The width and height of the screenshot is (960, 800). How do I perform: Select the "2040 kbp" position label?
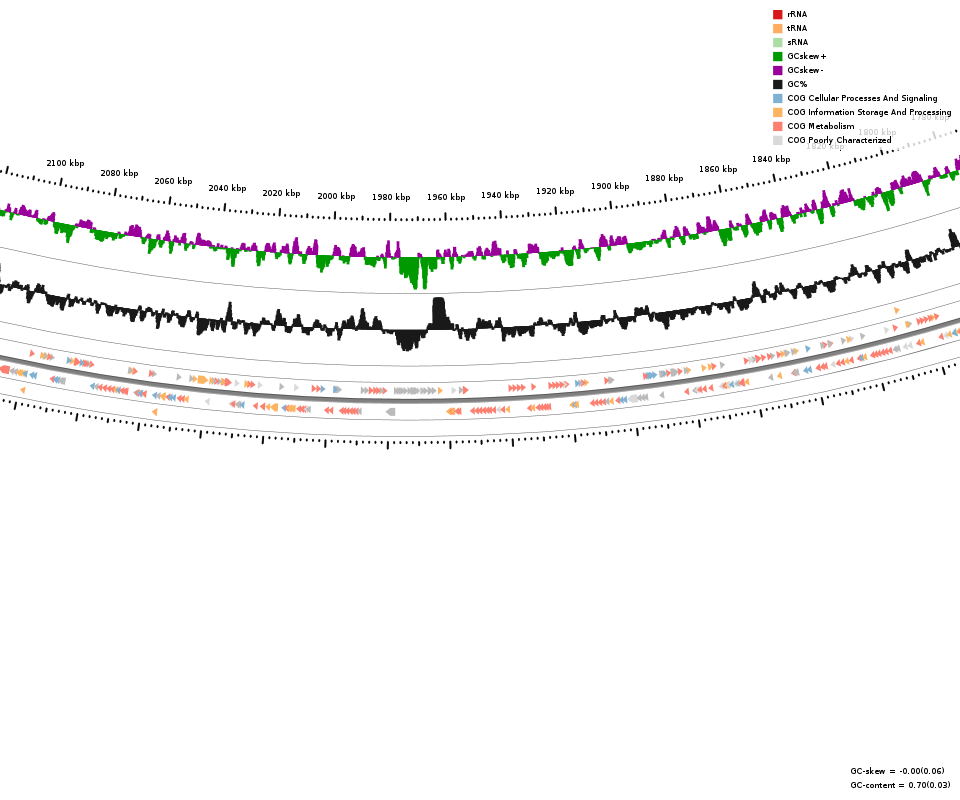pos(227,188)
